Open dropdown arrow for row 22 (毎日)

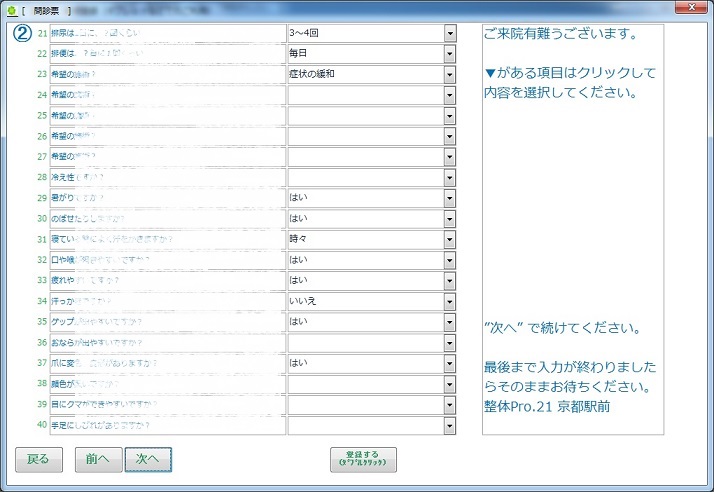coord(450,54)
